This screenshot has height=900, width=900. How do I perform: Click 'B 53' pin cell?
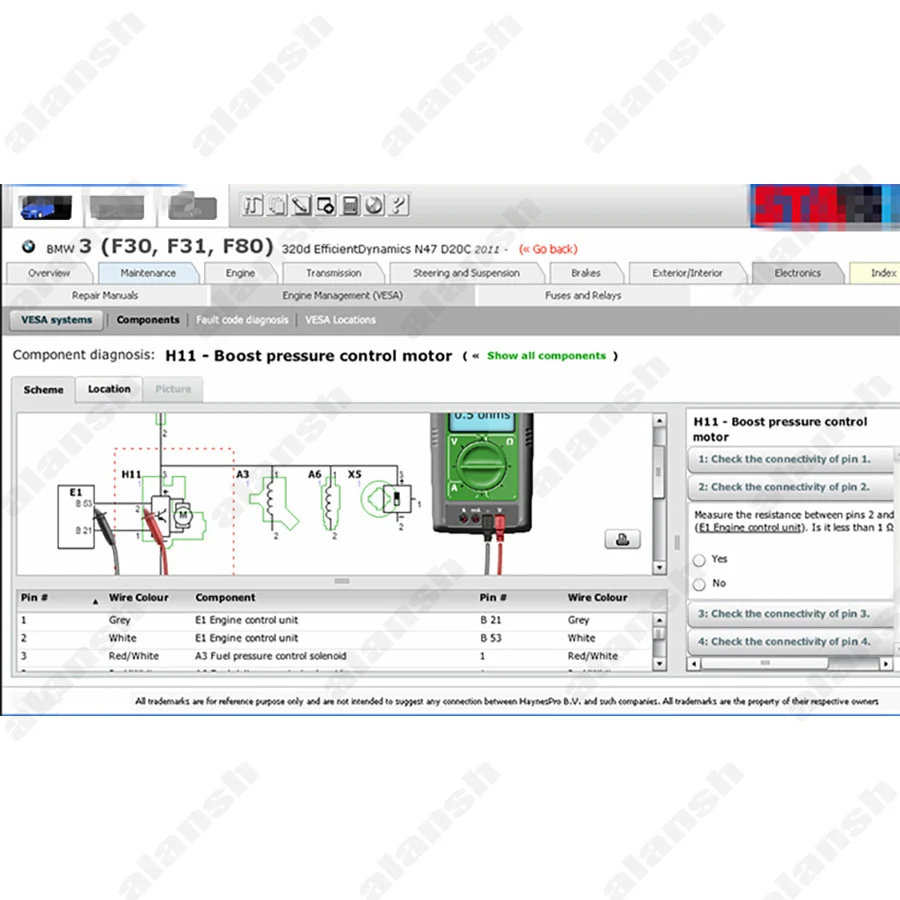[491, 638]
